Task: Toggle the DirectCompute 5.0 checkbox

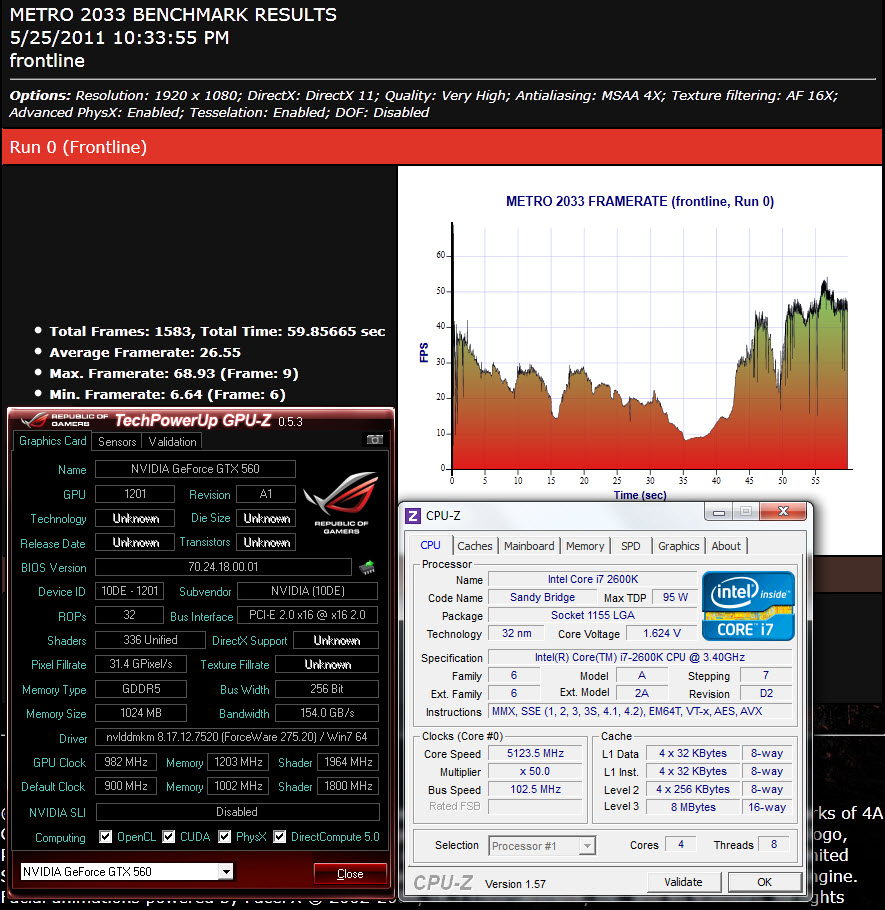Action: click(x=279, y=836)
